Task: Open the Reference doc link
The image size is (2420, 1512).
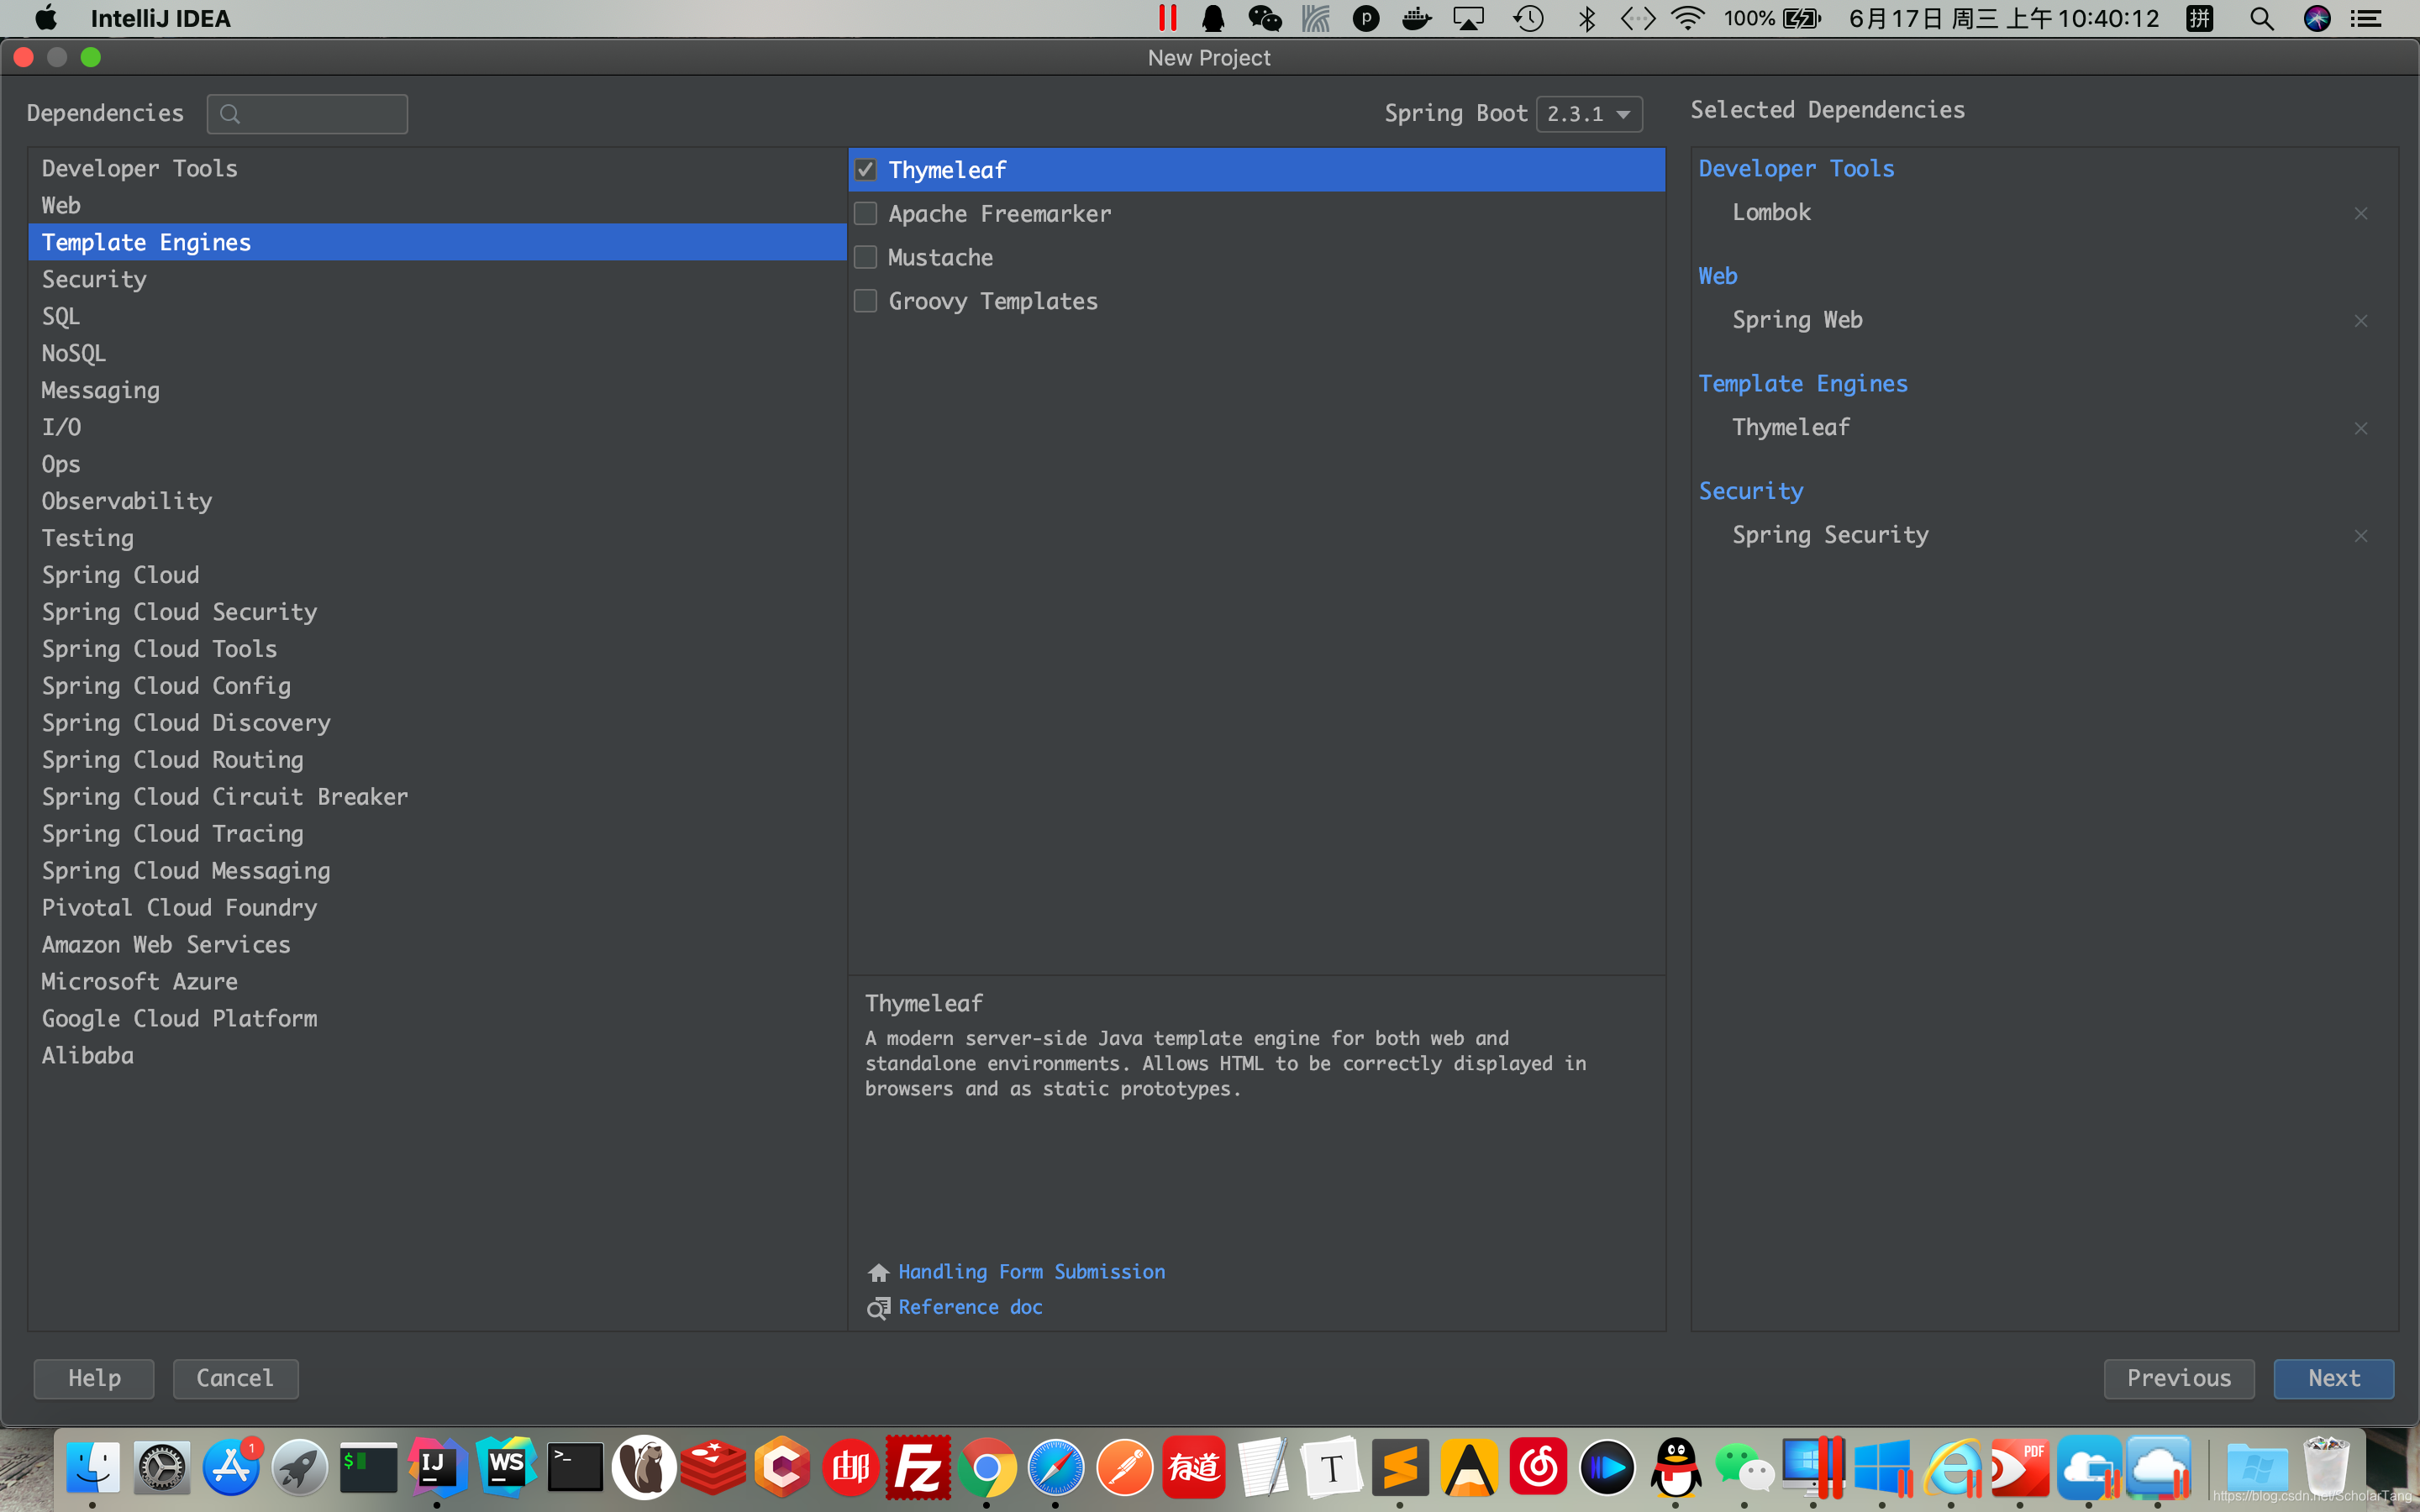Action: tap(970, 1307)
